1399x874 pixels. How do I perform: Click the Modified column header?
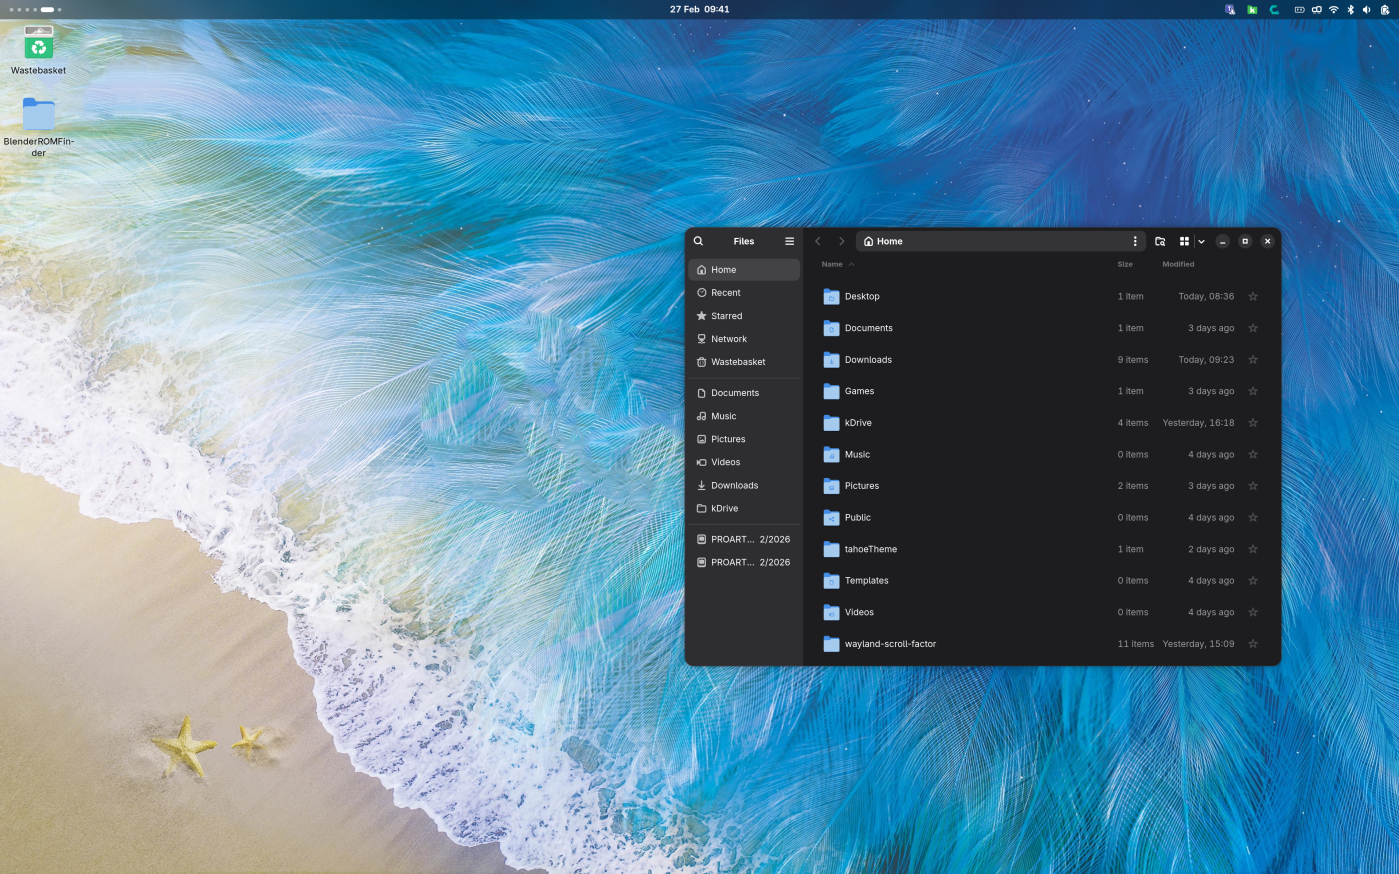click(1178, 264)
